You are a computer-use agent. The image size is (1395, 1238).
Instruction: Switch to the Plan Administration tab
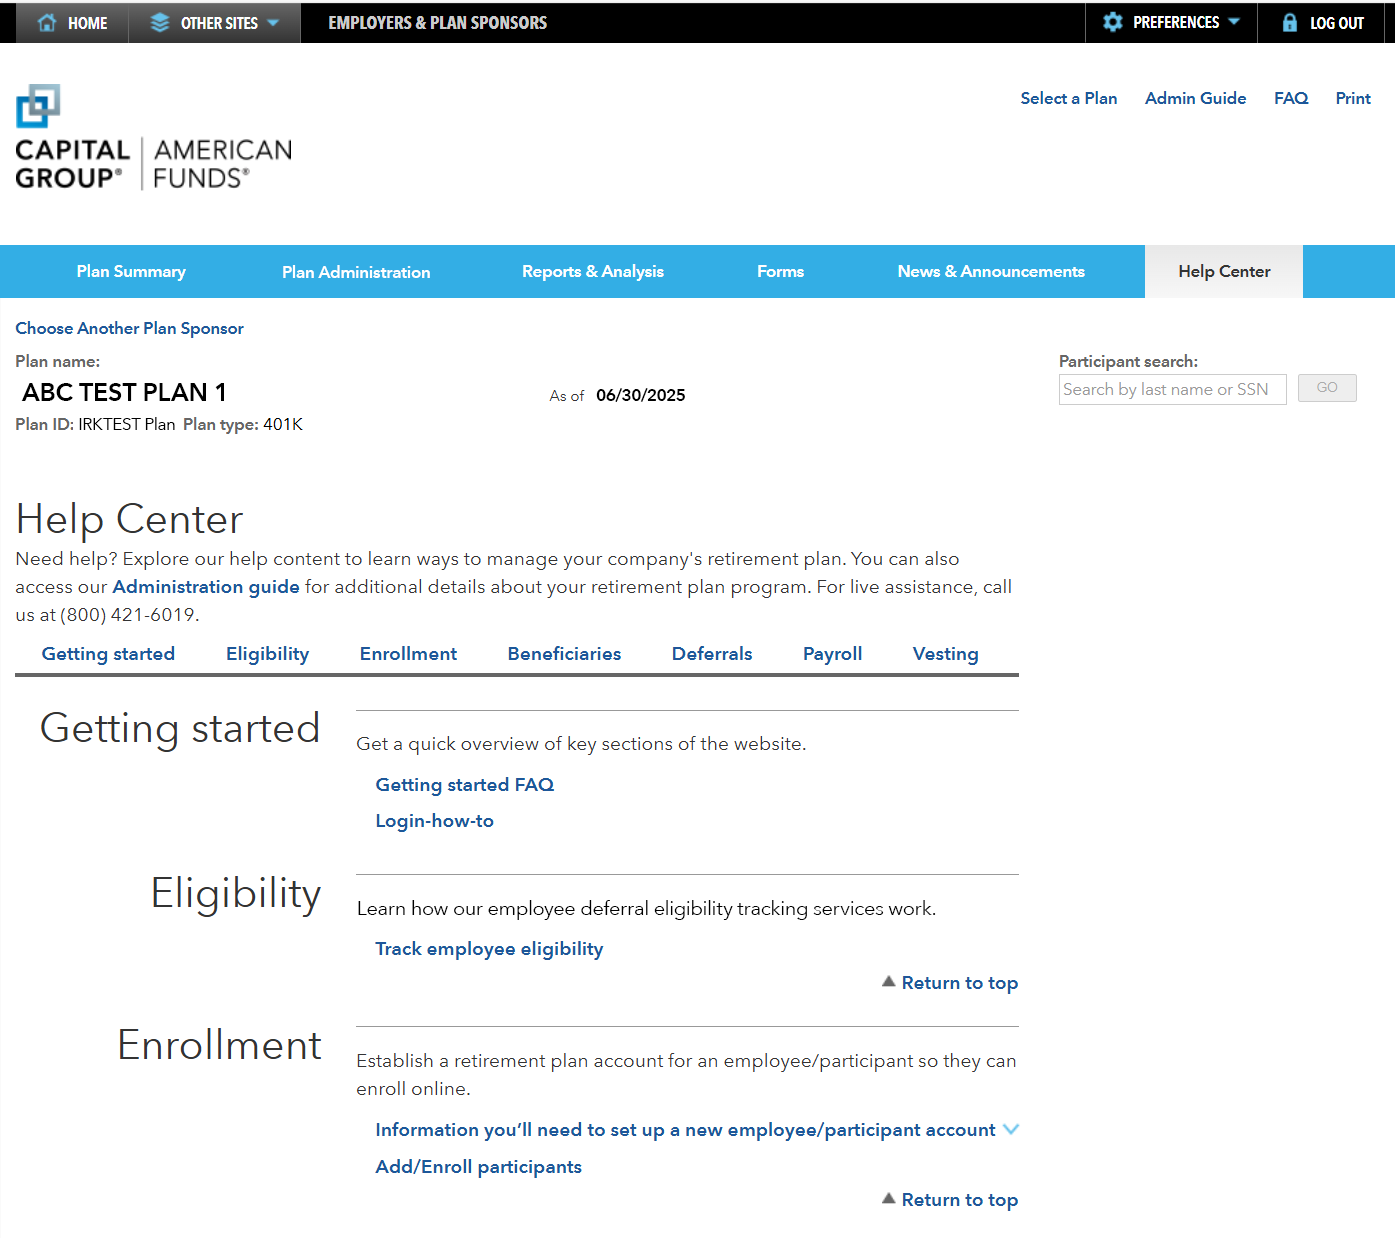point(356,271)
